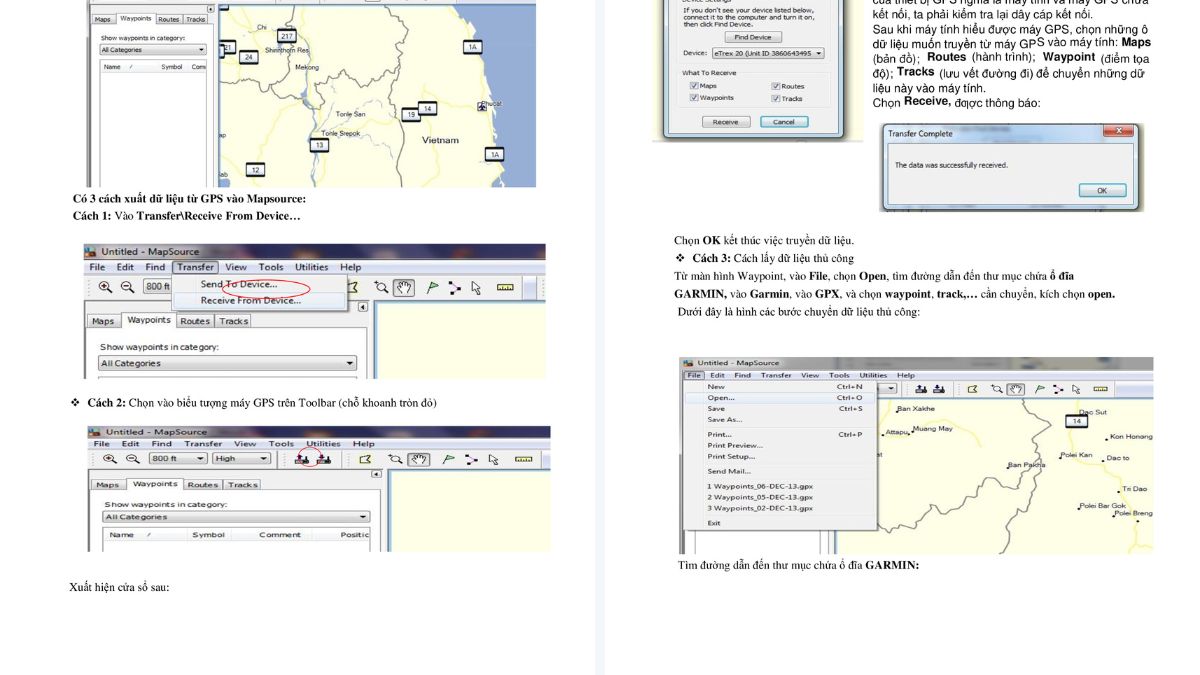Choose Receive From Device in Transfer menu
The height and width of the screenshot is (675, 1200).
tap(250, 300)
